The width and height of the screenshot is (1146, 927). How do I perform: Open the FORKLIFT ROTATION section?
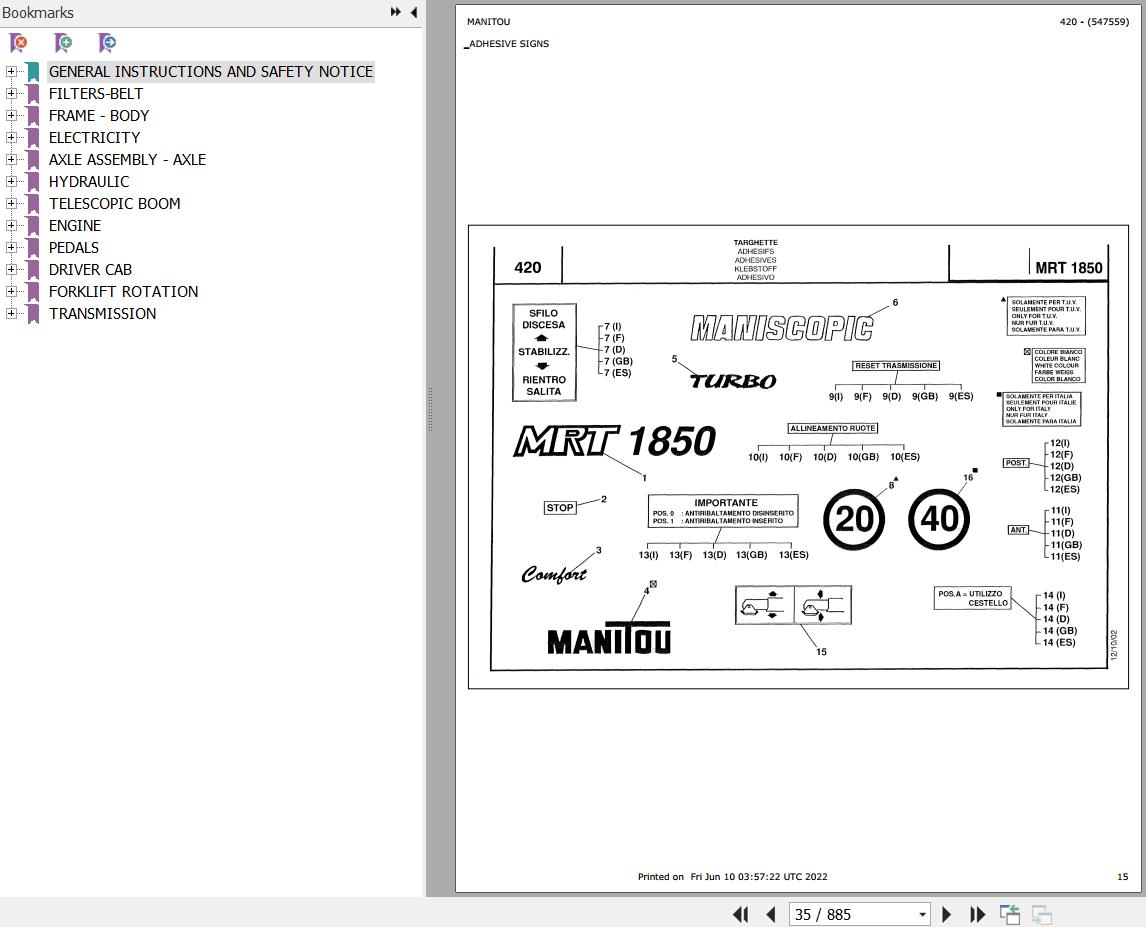(123, 291)
